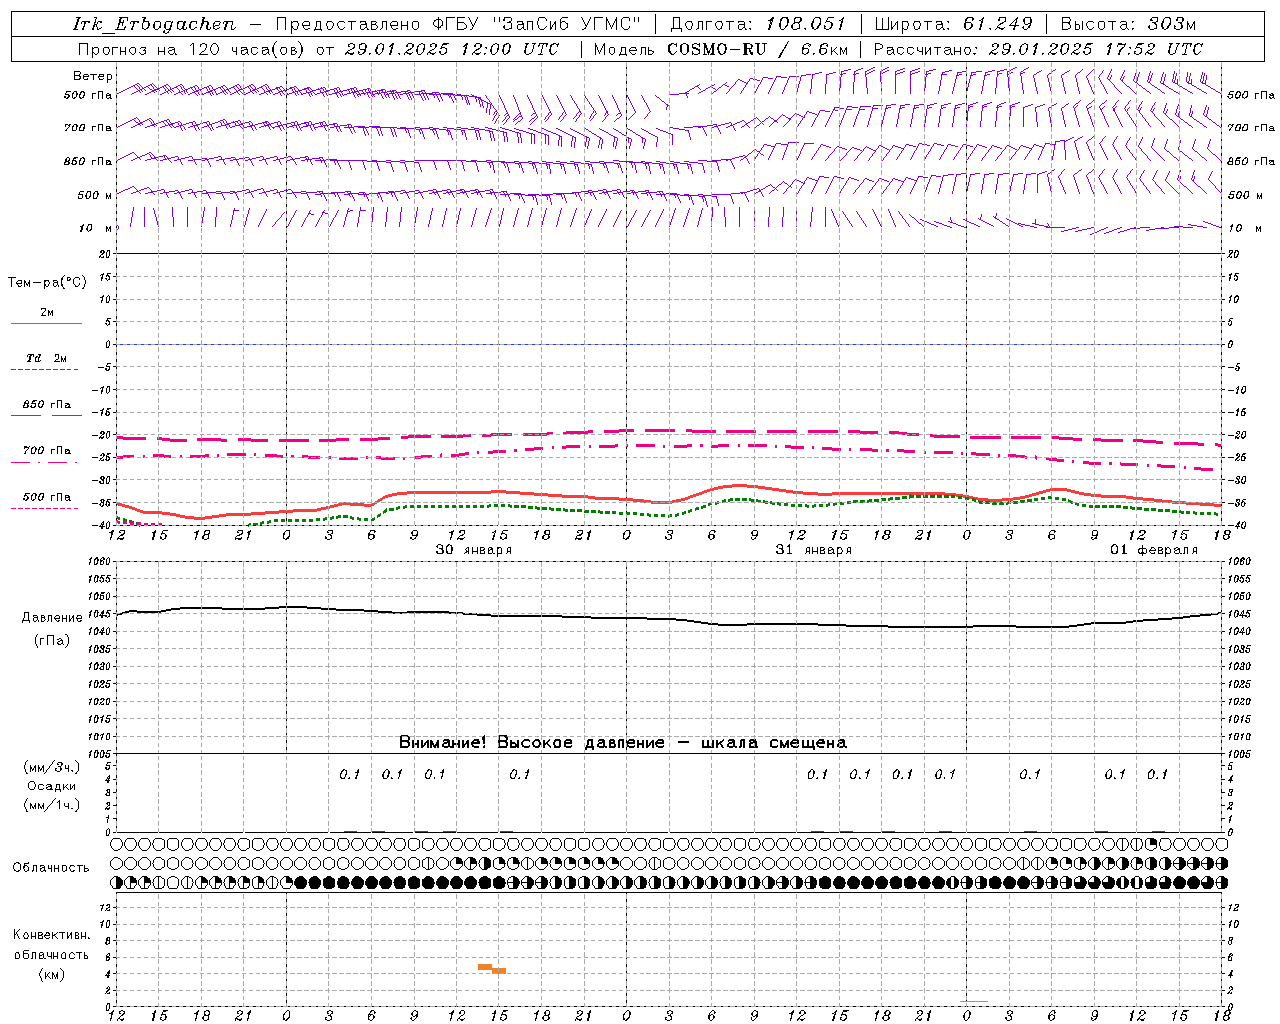1280x1024 pixels.
Task: Click the 30 января date label
Action: pyautogui.click(x=474, y=550)
